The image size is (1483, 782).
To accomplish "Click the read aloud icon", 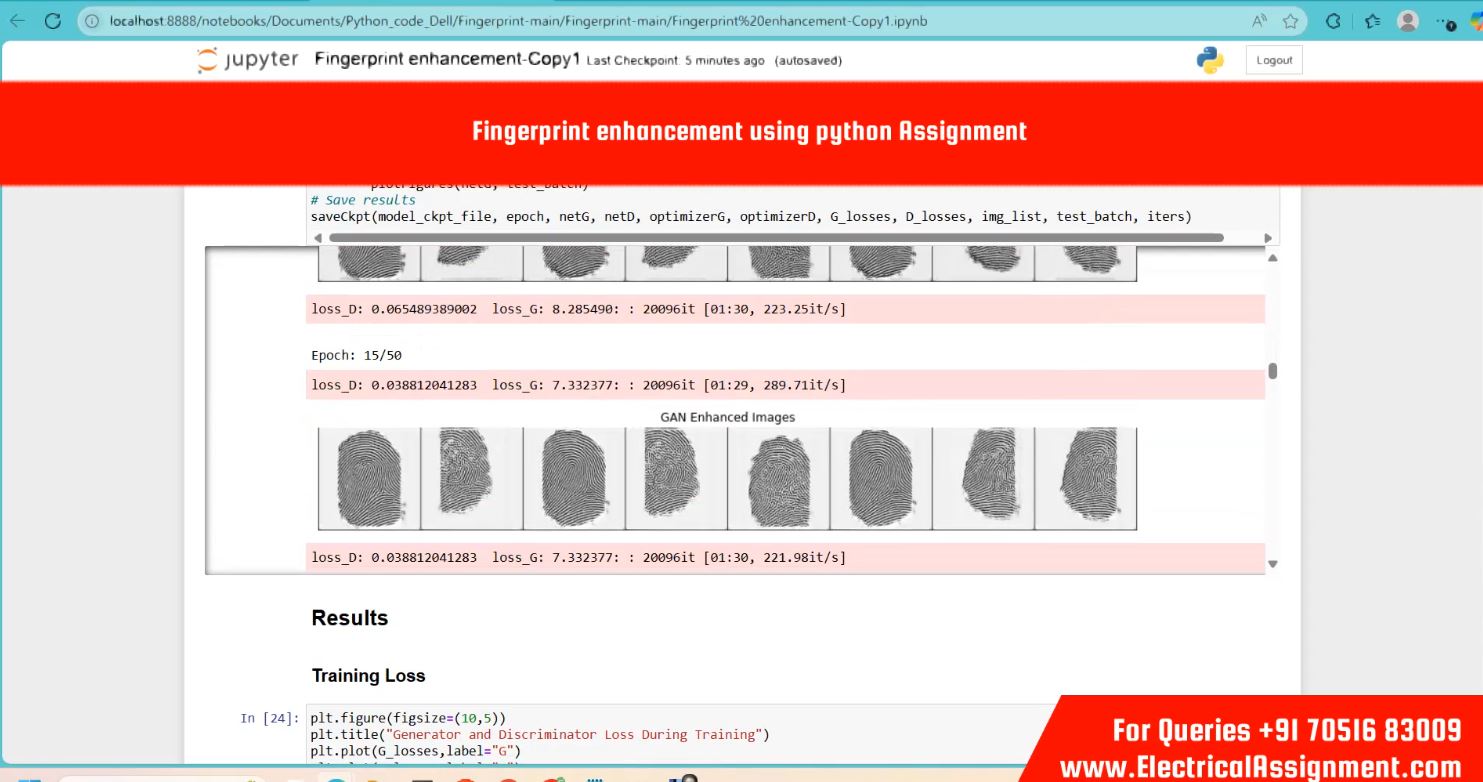I will [x=1259, y=20].
